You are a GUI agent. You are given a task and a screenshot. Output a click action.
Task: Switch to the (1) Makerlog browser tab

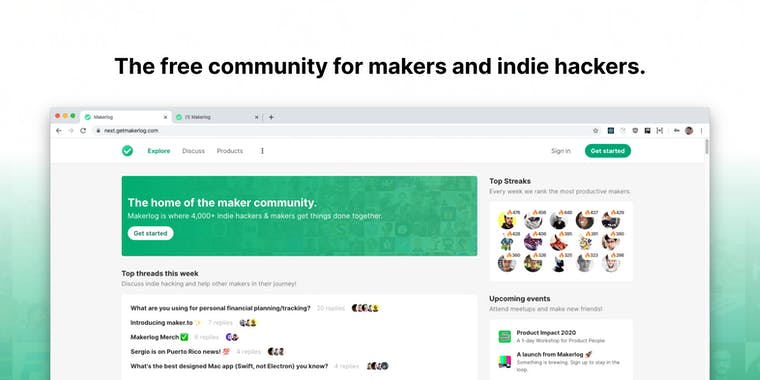[218, 117]
